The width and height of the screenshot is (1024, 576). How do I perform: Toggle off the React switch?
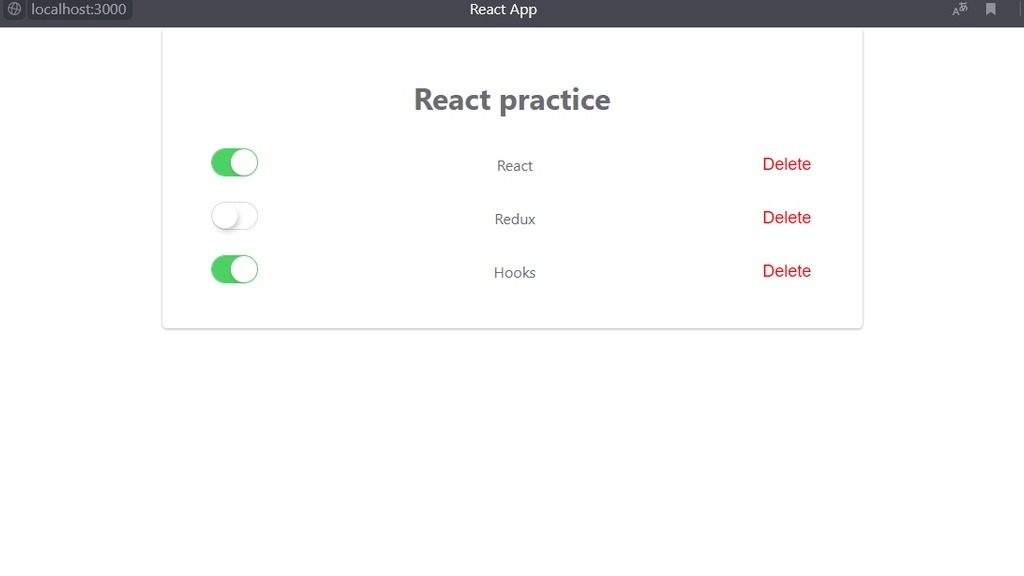tap(234, 162)
